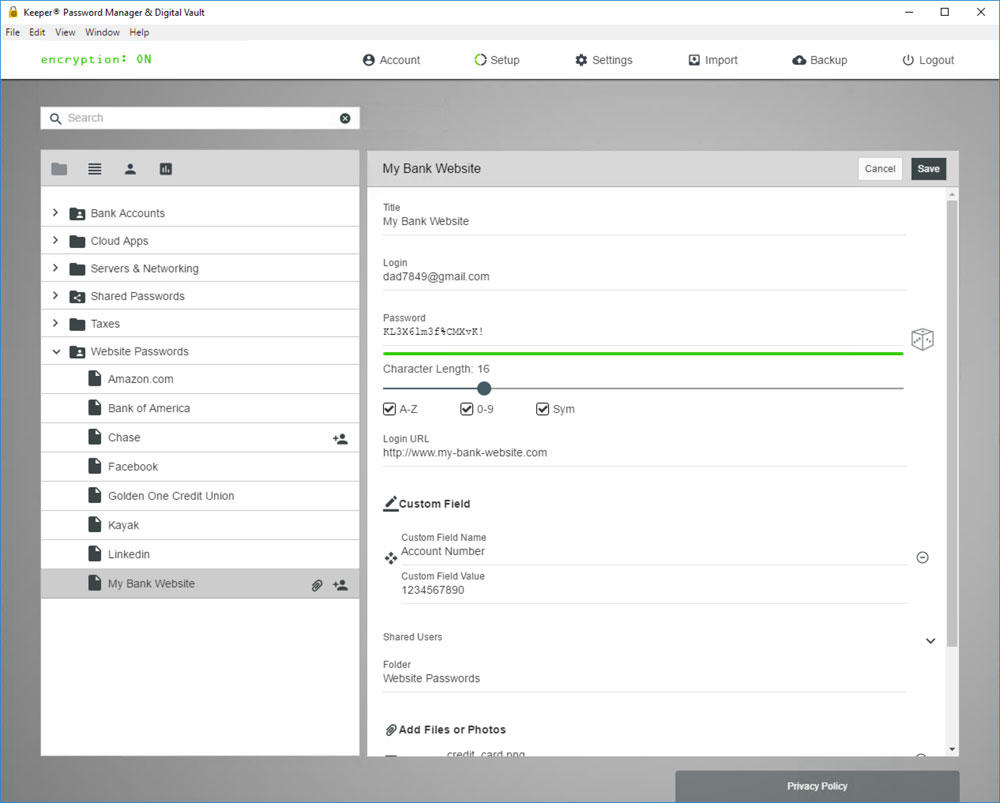The image size is (1000, 803).
Task: Open the Privacy Policy link
Action: 817,786
